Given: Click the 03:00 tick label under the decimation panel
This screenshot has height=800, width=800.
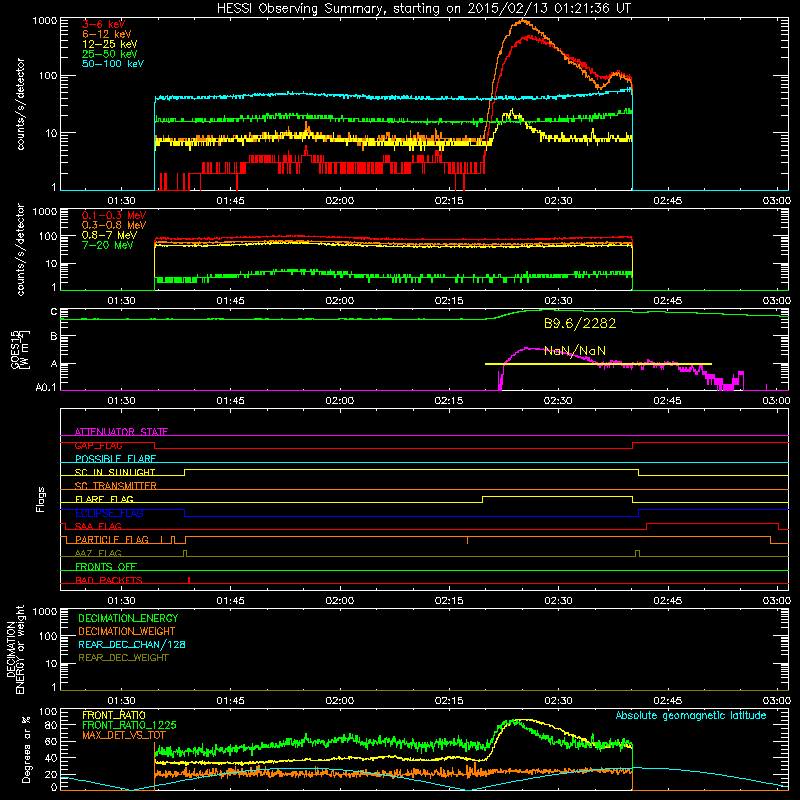Looking at the screenshot, I should point(776,701).
